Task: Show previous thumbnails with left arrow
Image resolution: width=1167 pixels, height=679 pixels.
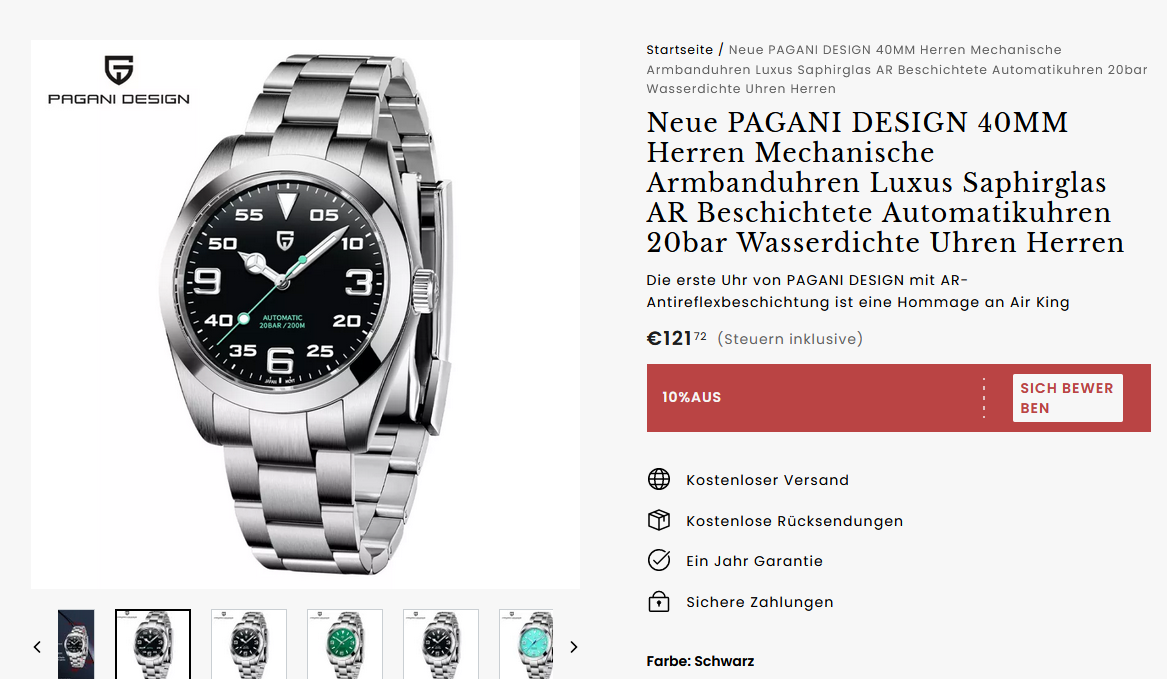Action: [37, 647]
